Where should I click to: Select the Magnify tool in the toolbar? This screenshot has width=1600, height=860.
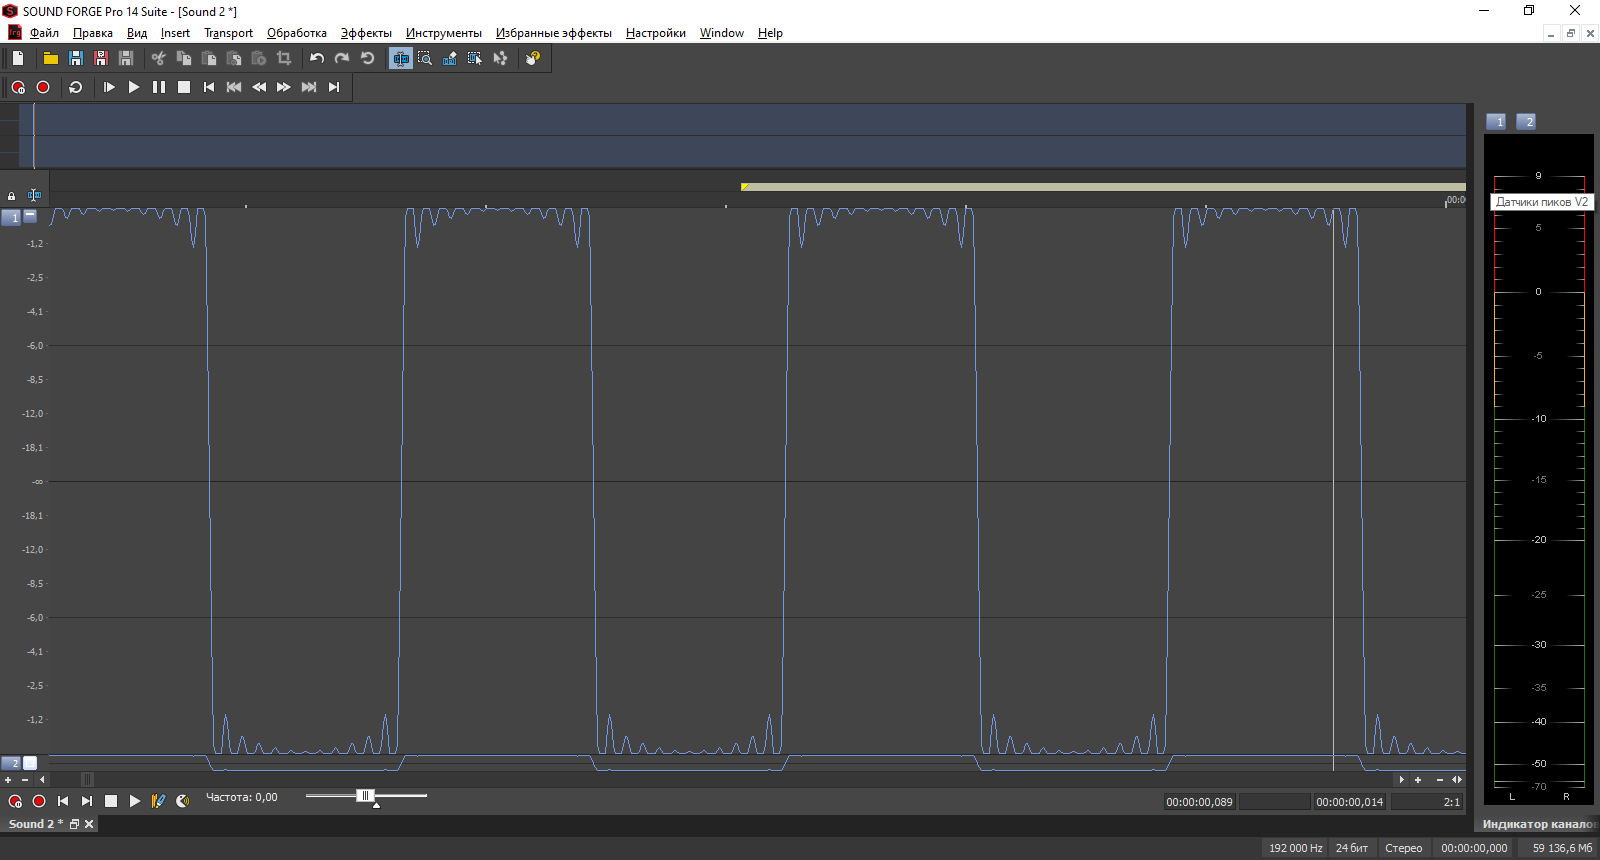click(425, 59)
